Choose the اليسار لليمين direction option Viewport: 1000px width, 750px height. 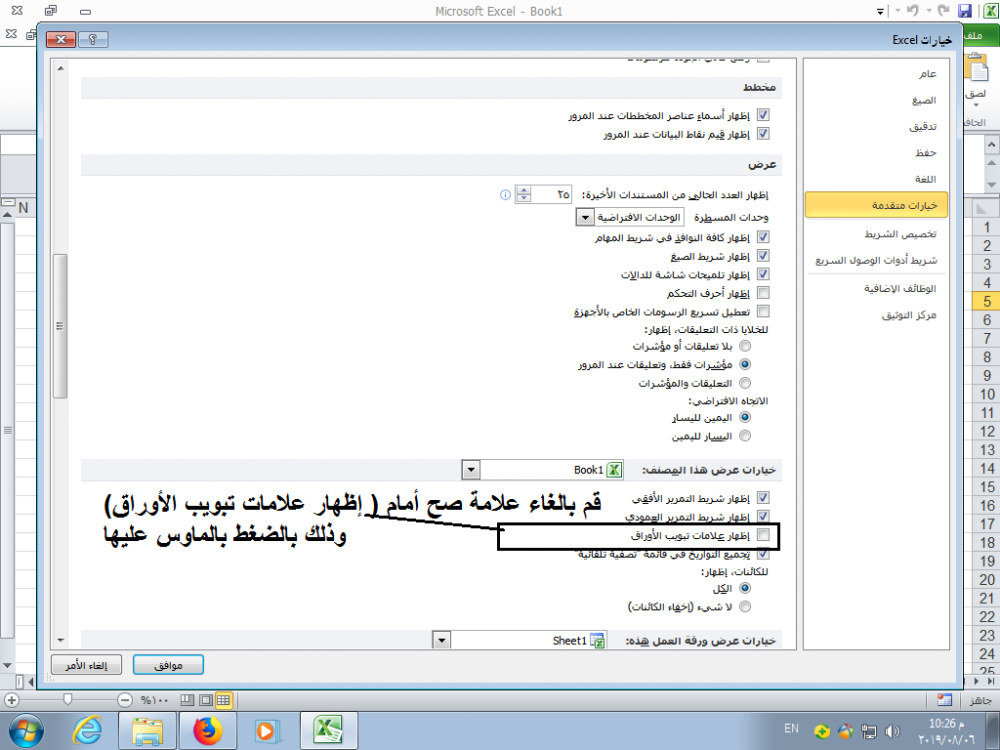(744, 436)
